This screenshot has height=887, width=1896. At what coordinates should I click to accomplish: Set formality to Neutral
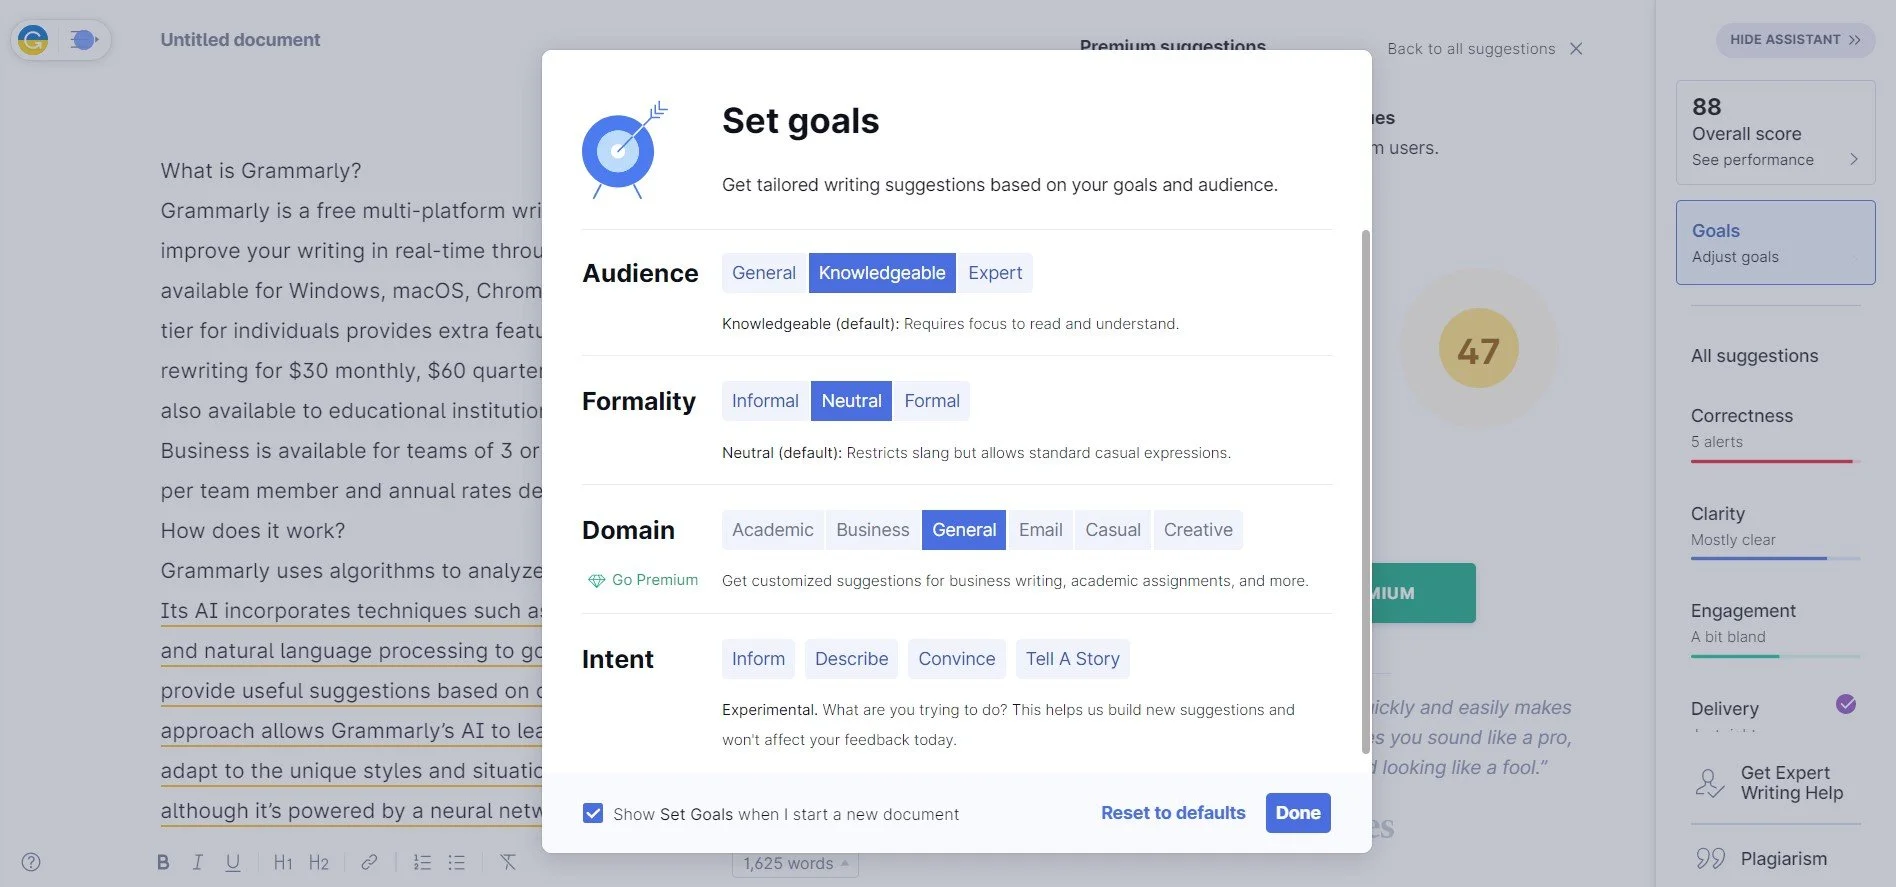(851, 401)
